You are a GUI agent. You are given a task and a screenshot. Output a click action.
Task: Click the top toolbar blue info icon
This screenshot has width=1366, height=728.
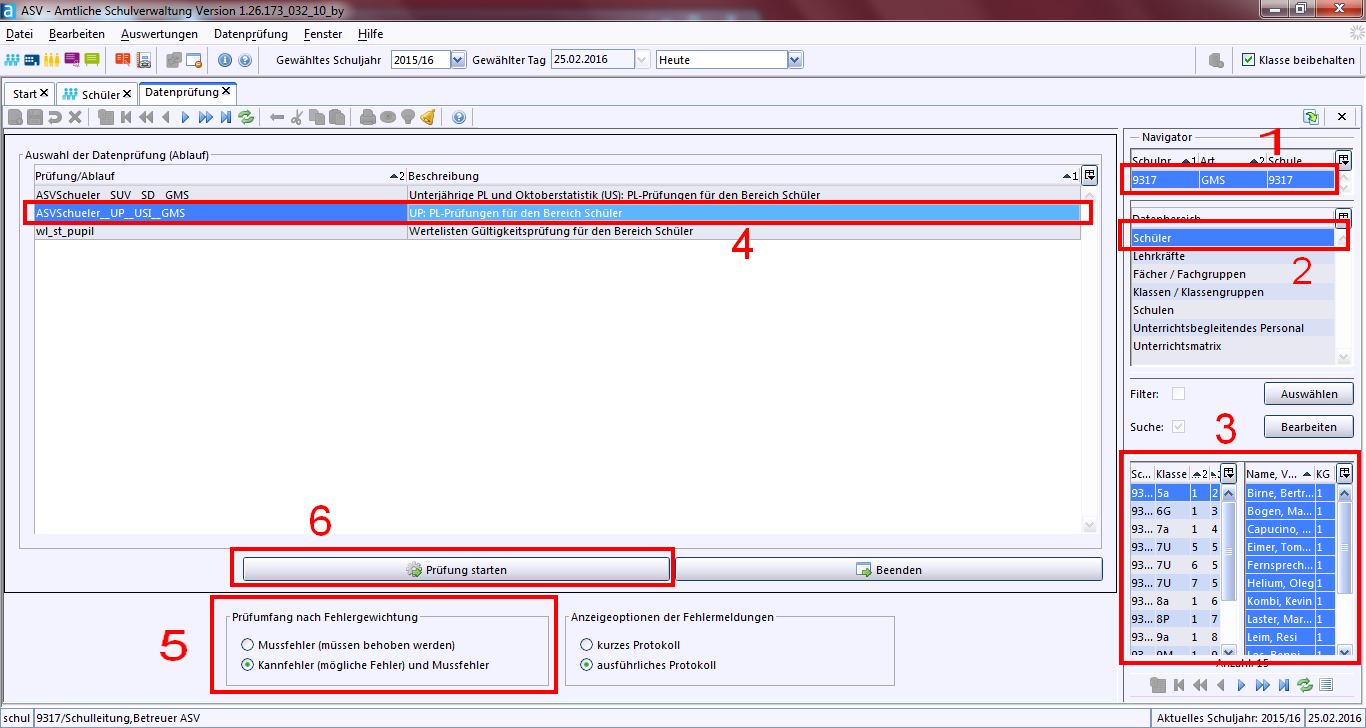pos(225,60)
